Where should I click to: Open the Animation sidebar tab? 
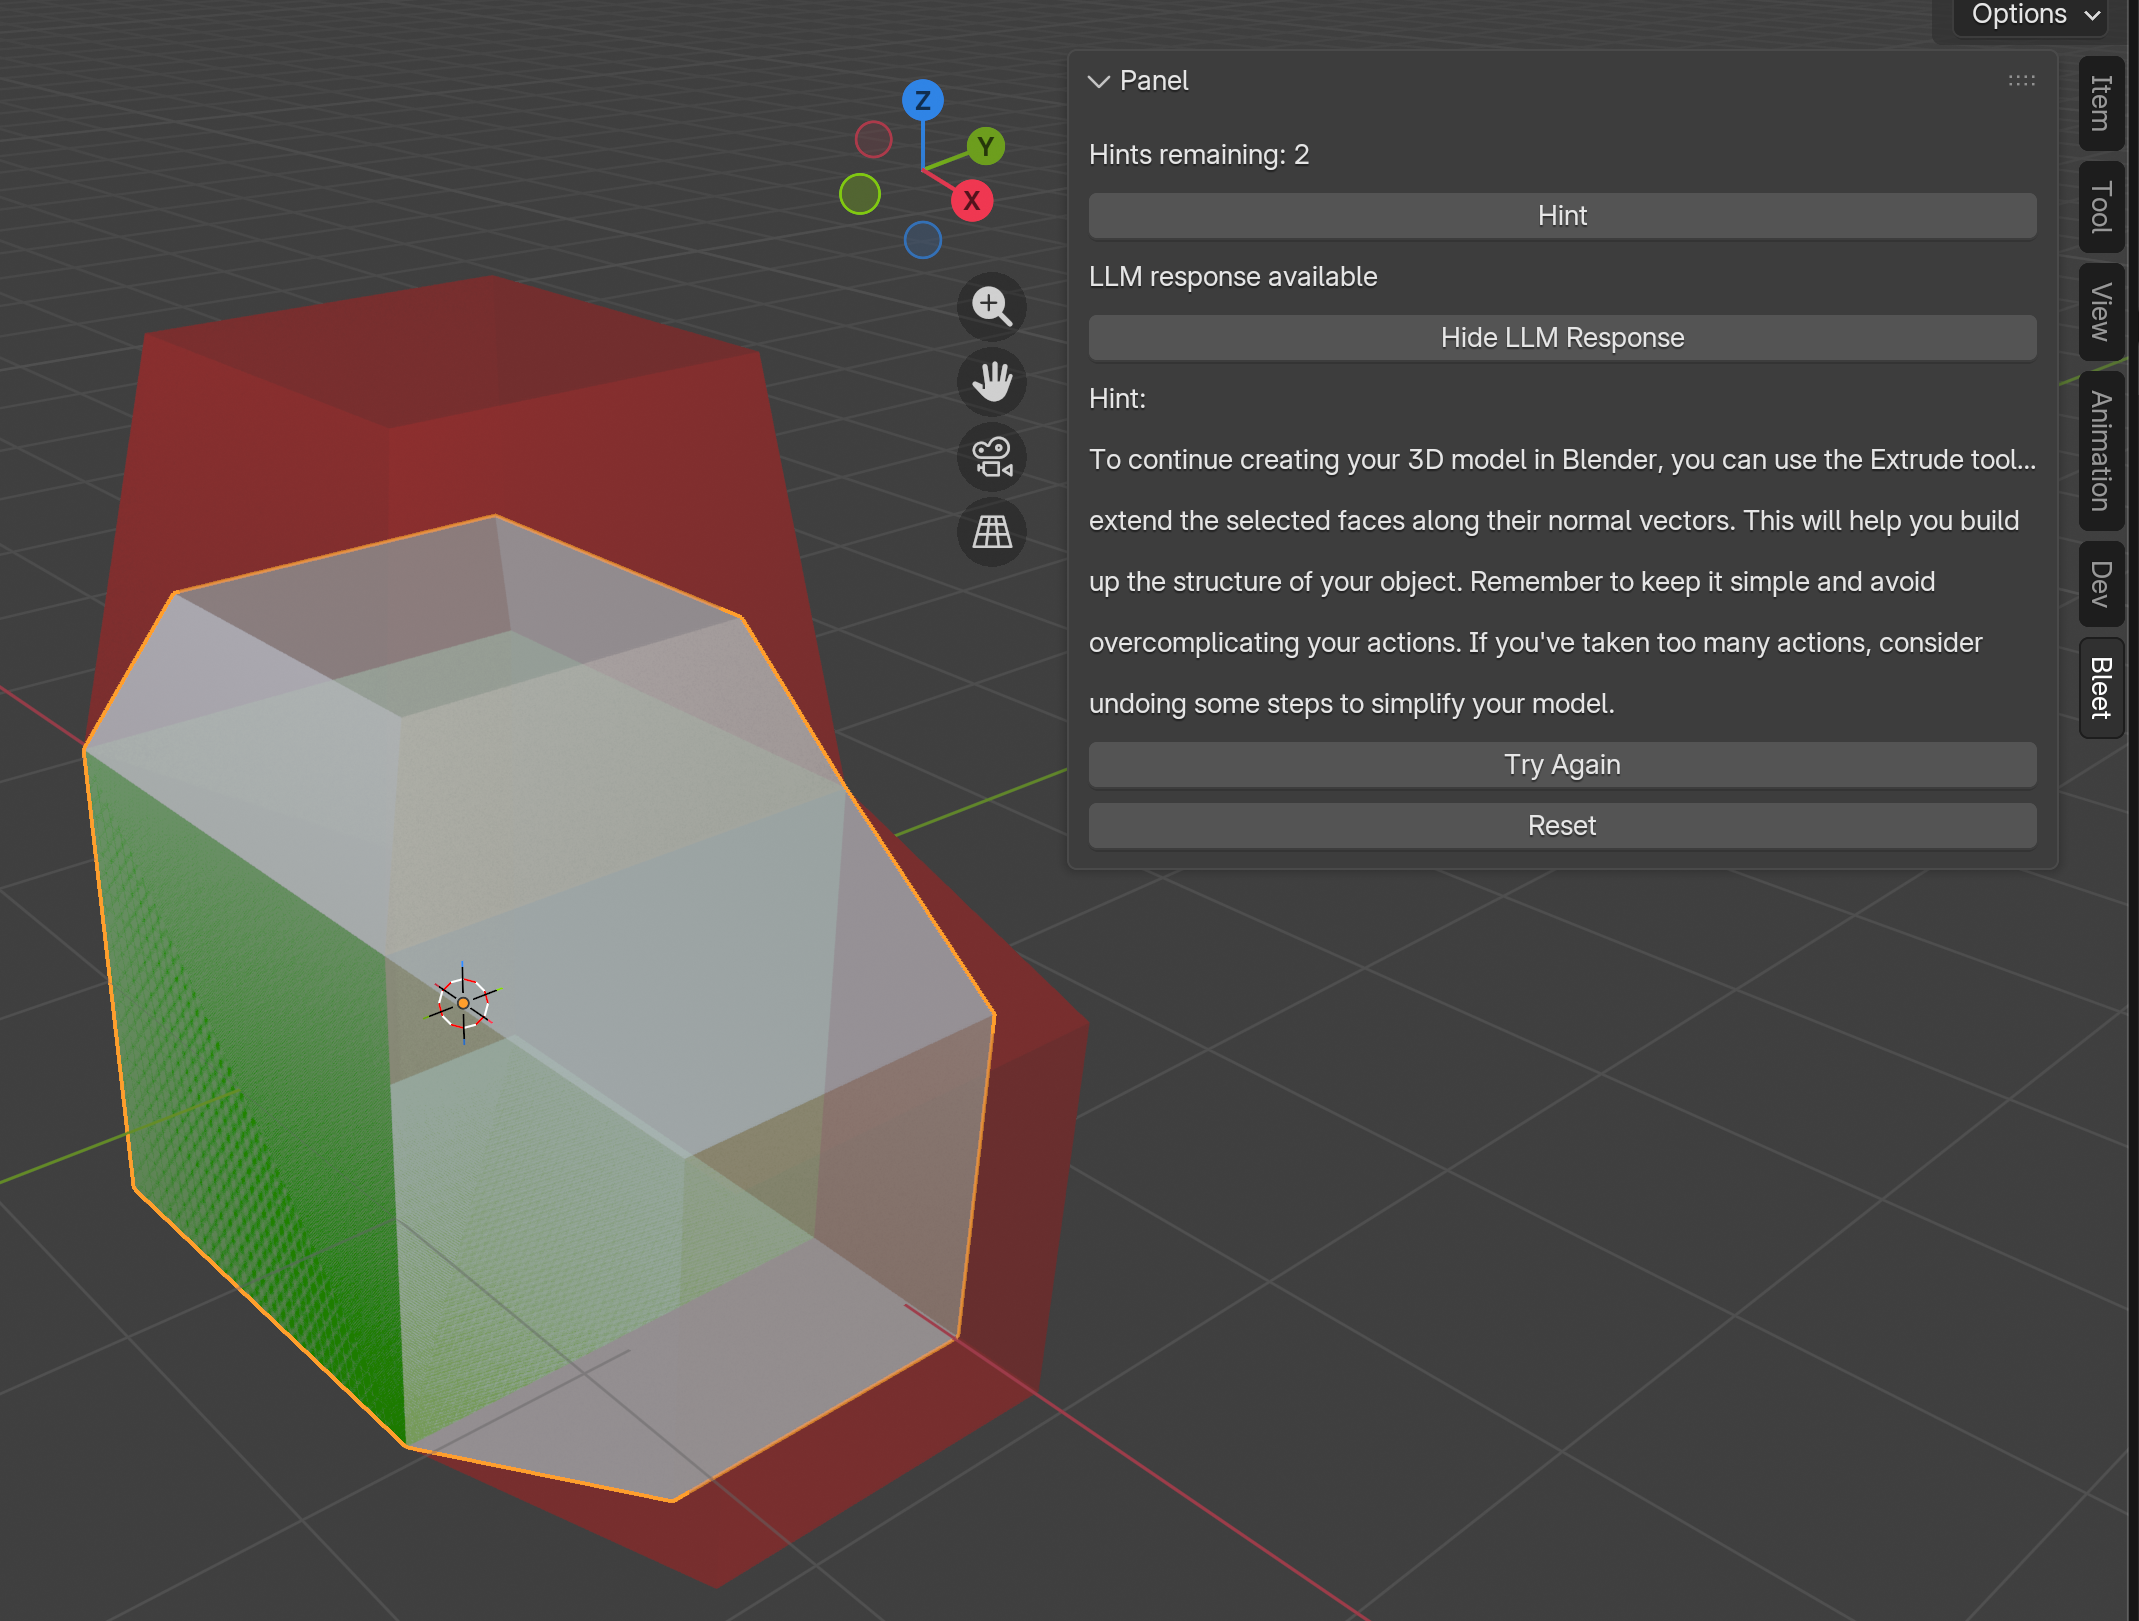coord(2100,451)
